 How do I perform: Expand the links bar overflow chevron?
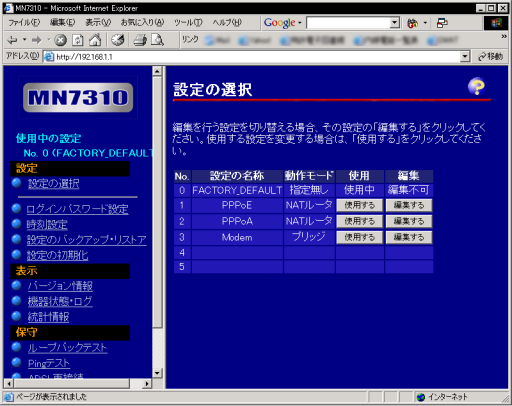[x=504, y=36]
